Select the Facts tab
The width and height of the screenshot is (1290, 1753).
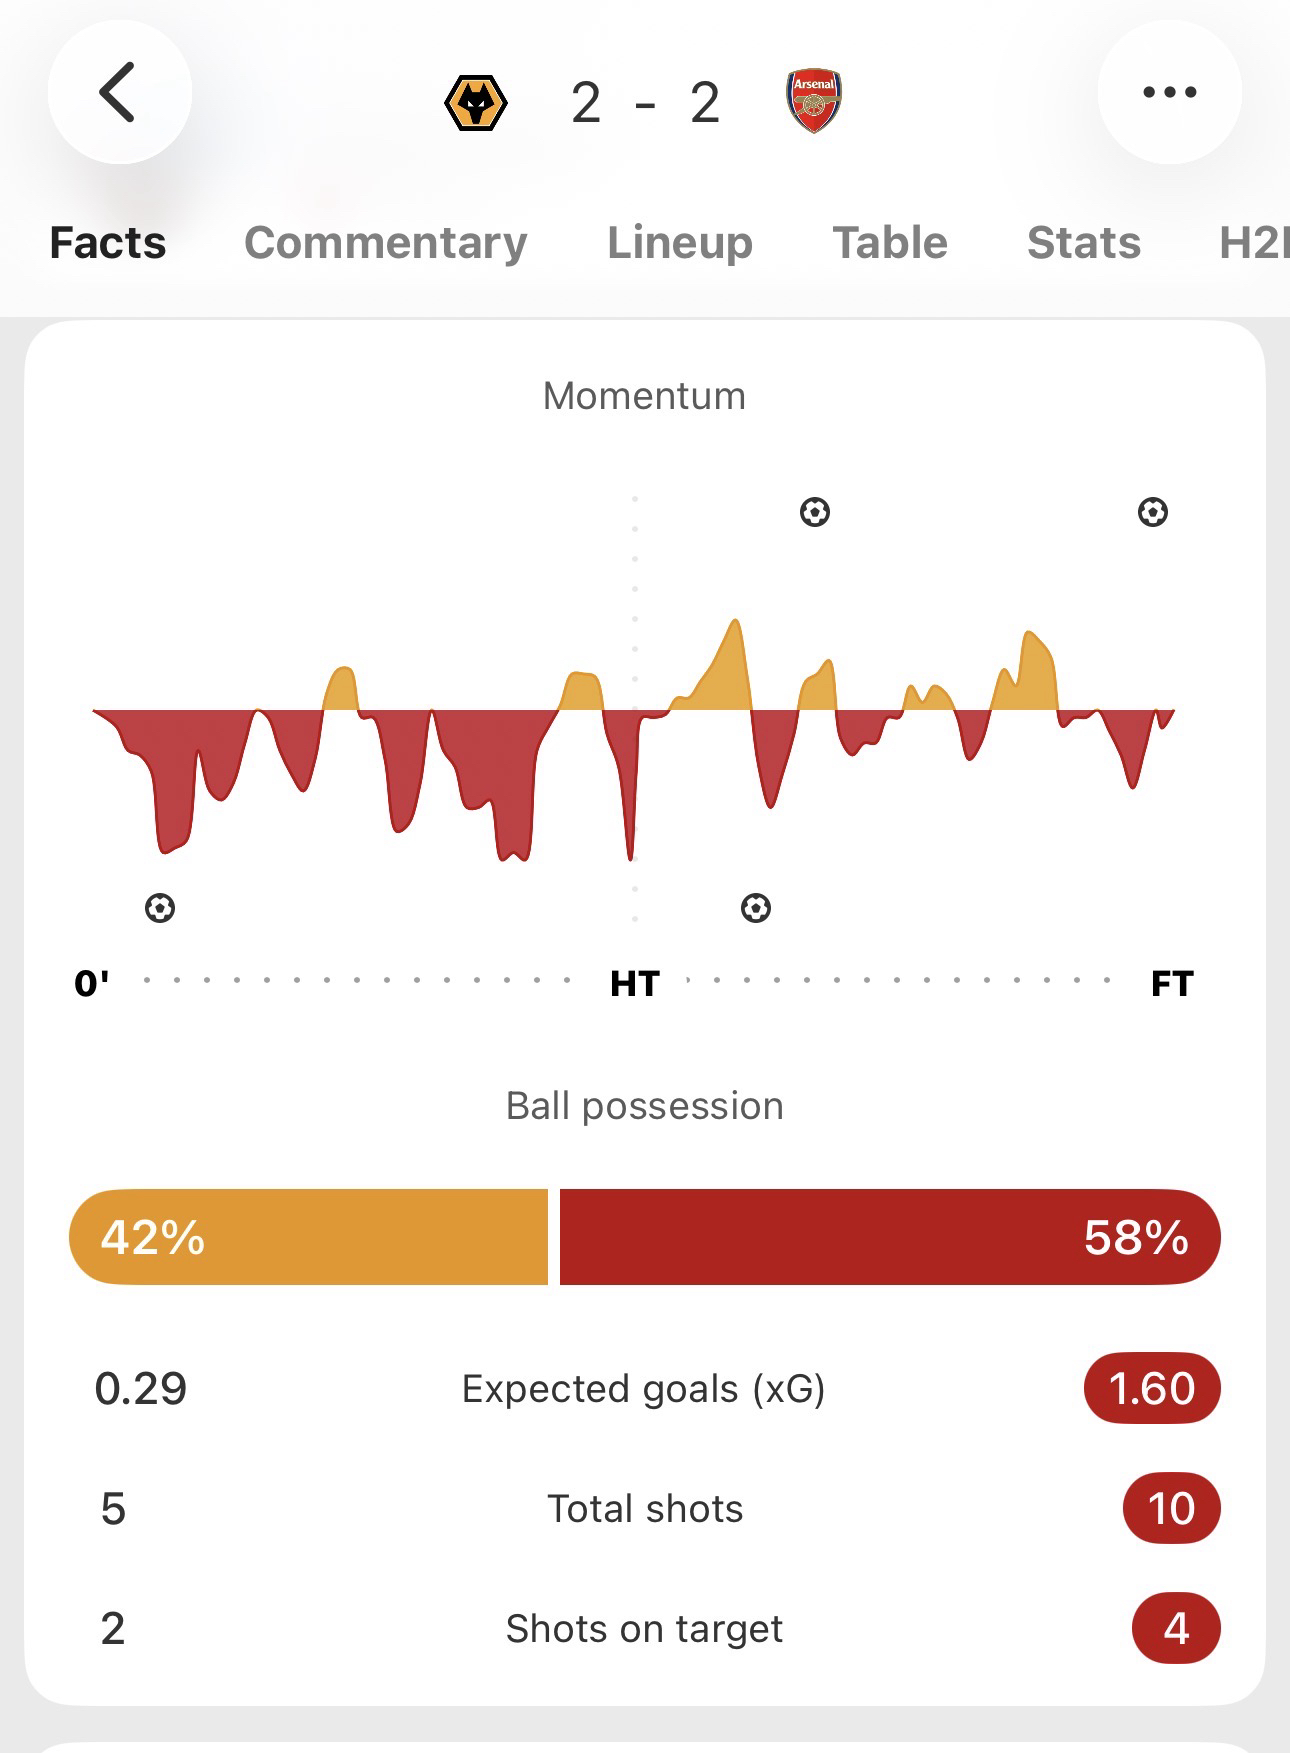(x=108, y=243)
